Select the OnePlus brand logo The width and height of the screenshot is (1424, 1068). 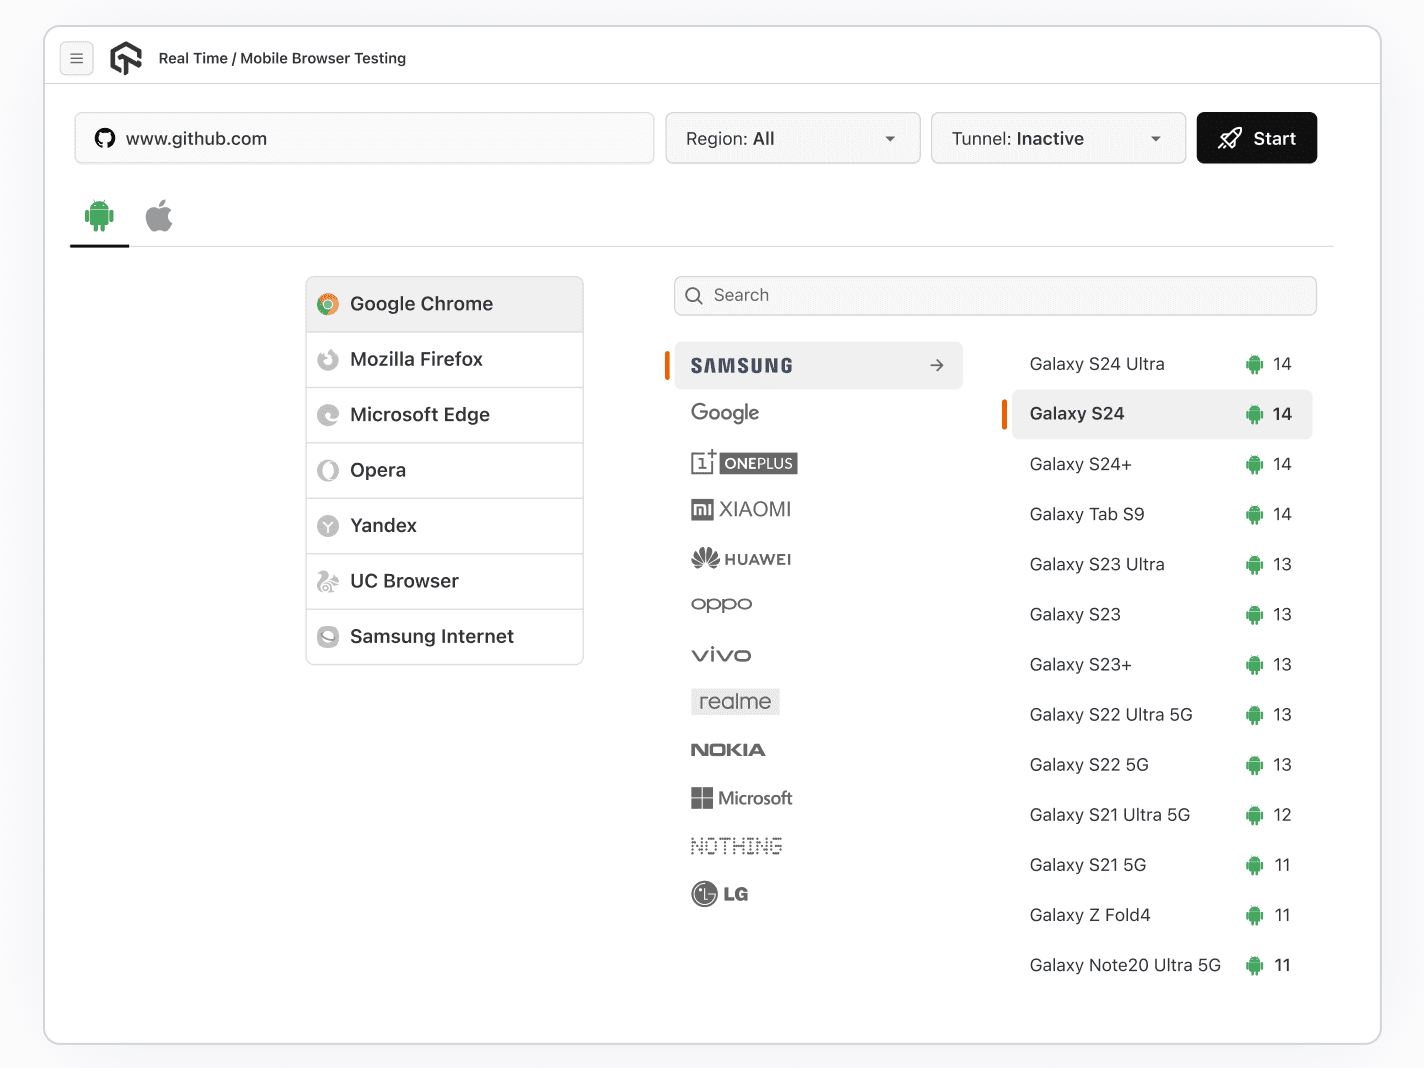tap(744, 463)
